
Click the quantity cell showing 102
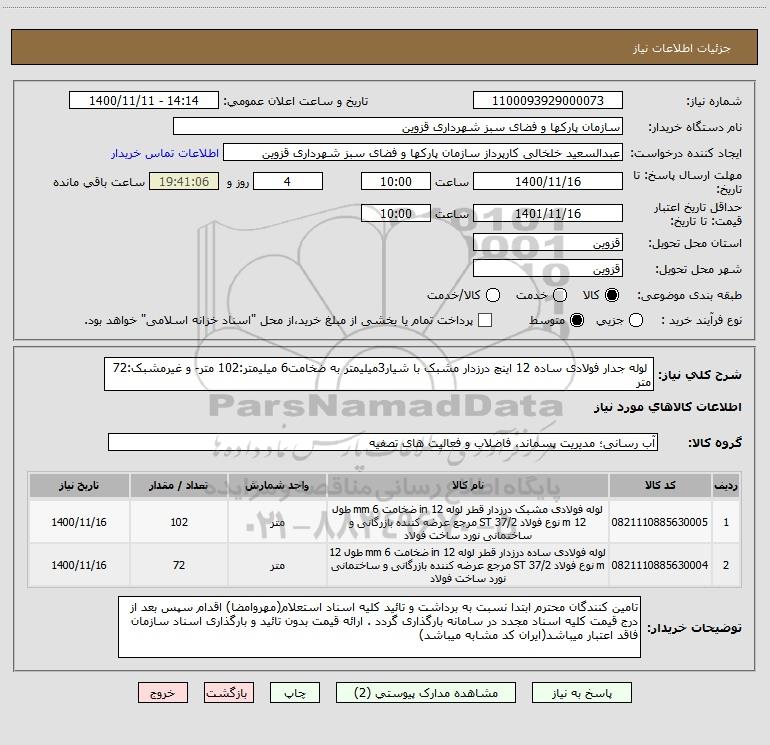click(x=179, y=522)
